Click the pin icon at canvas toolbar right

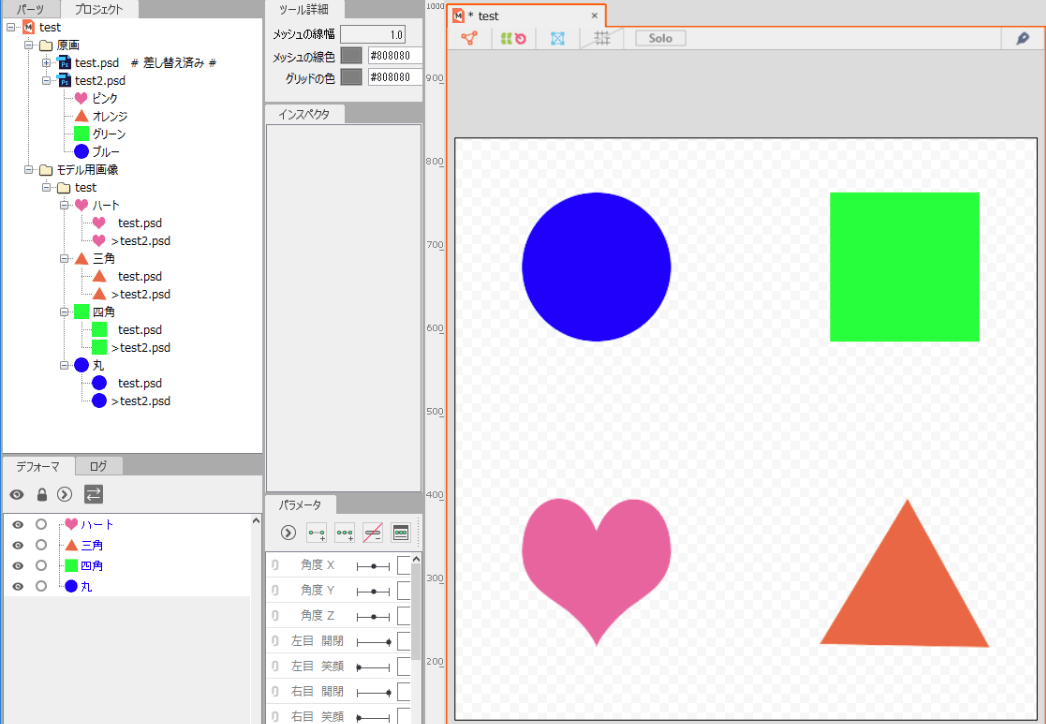point(1022,38)
